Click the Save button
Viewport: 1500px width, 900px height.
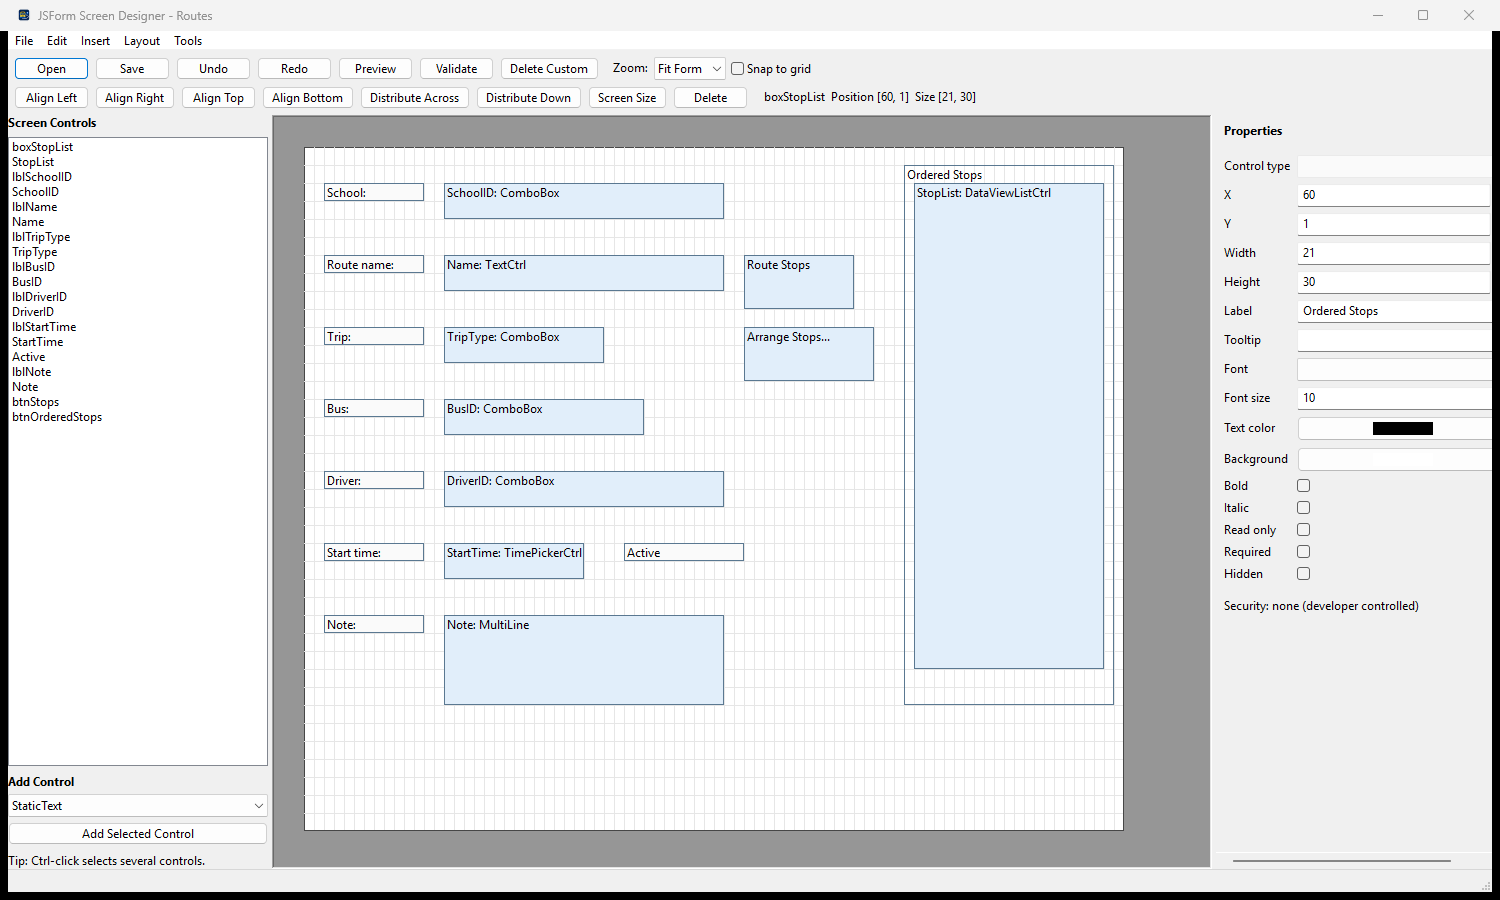click(x=132, y=69)
